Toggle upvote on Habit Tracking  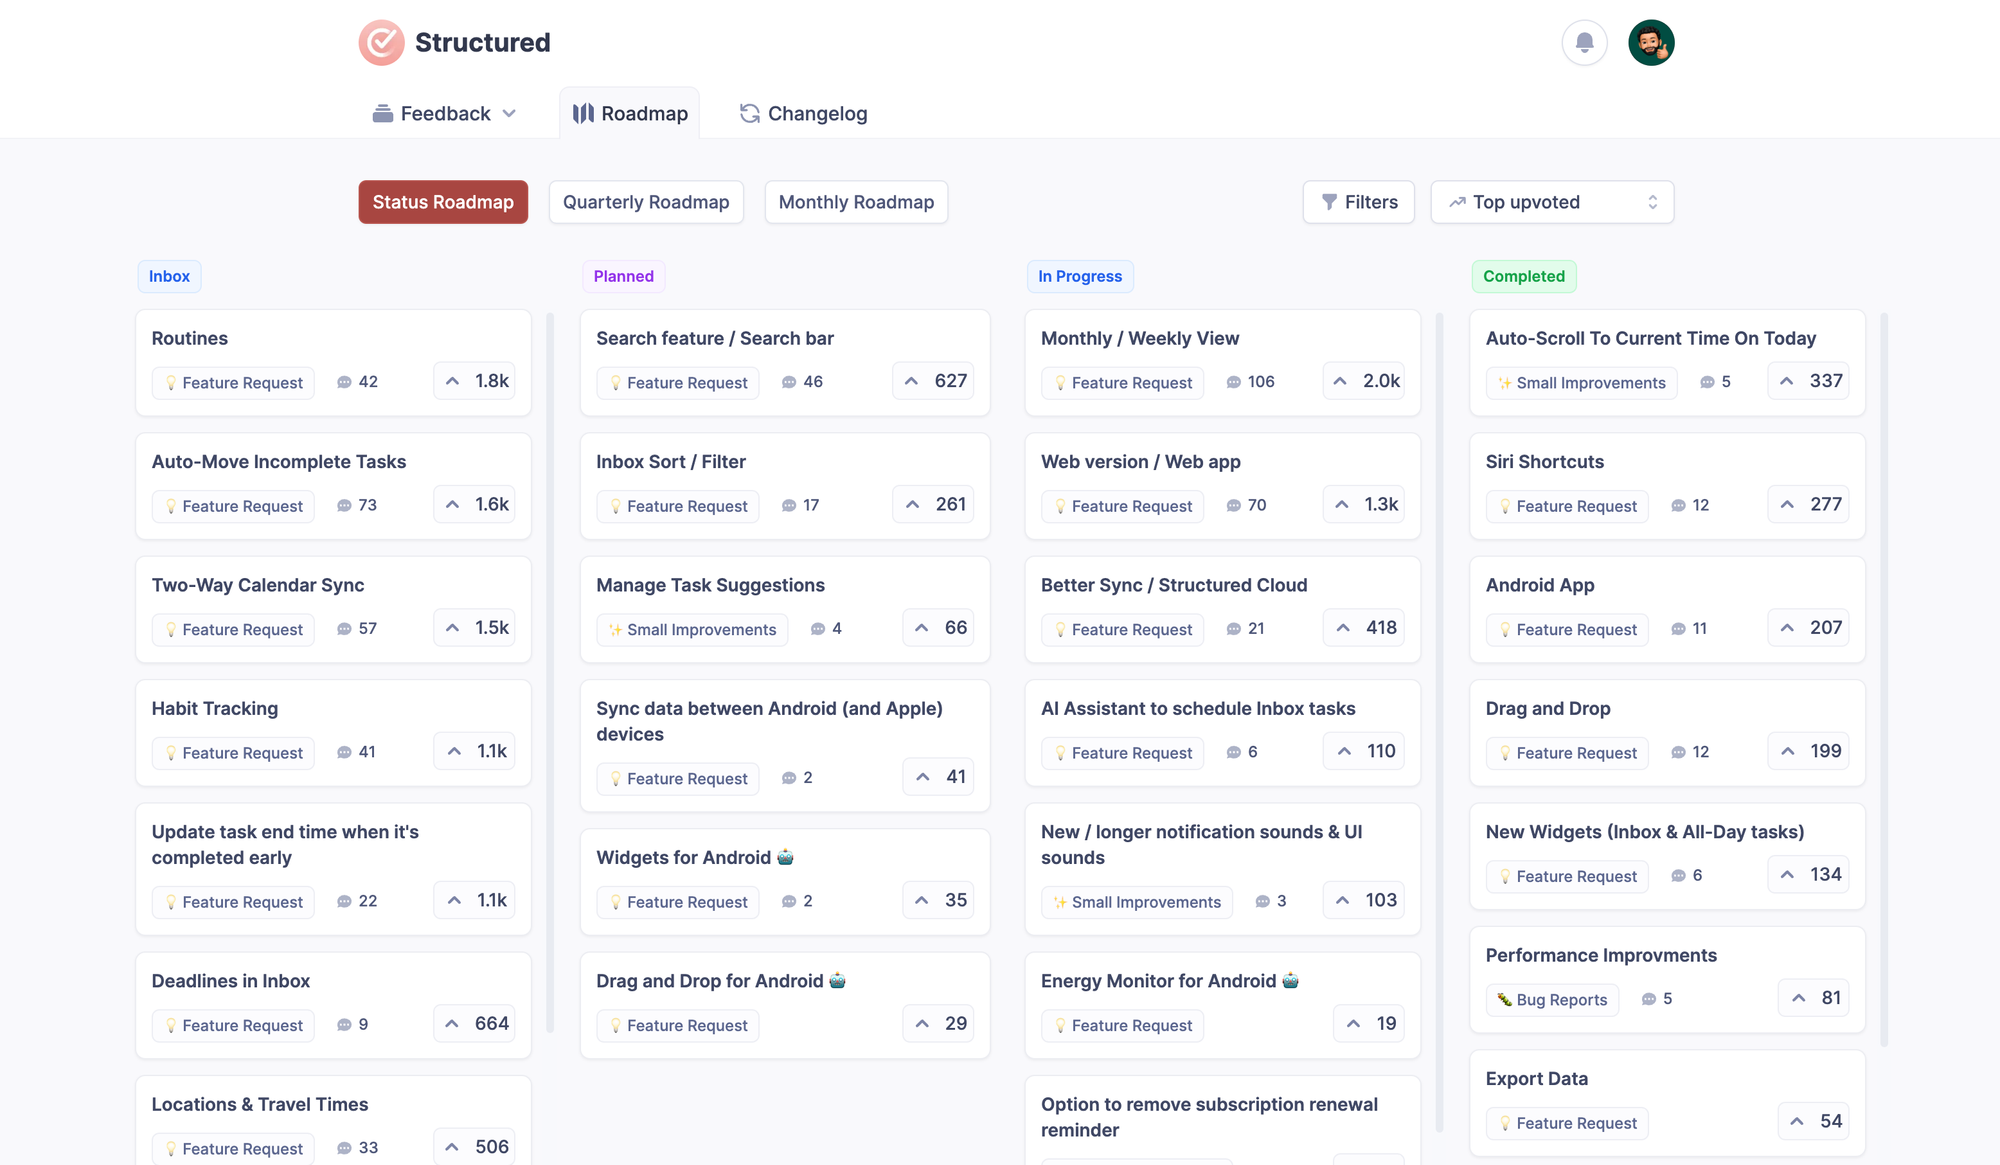474,751
